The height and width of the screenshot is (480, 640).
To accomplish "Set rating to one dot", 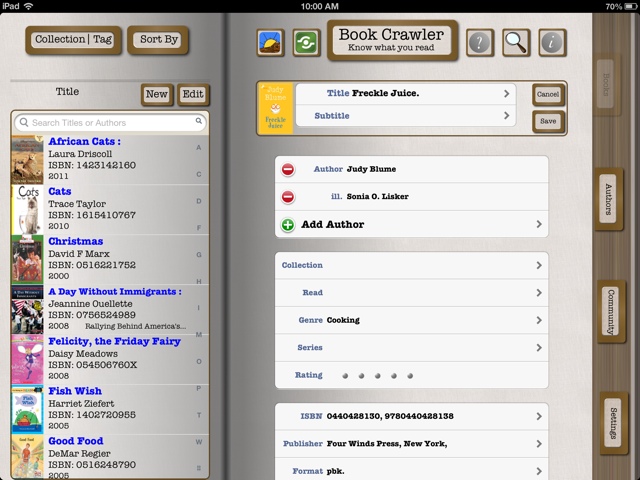I will [x=345, y=376].
